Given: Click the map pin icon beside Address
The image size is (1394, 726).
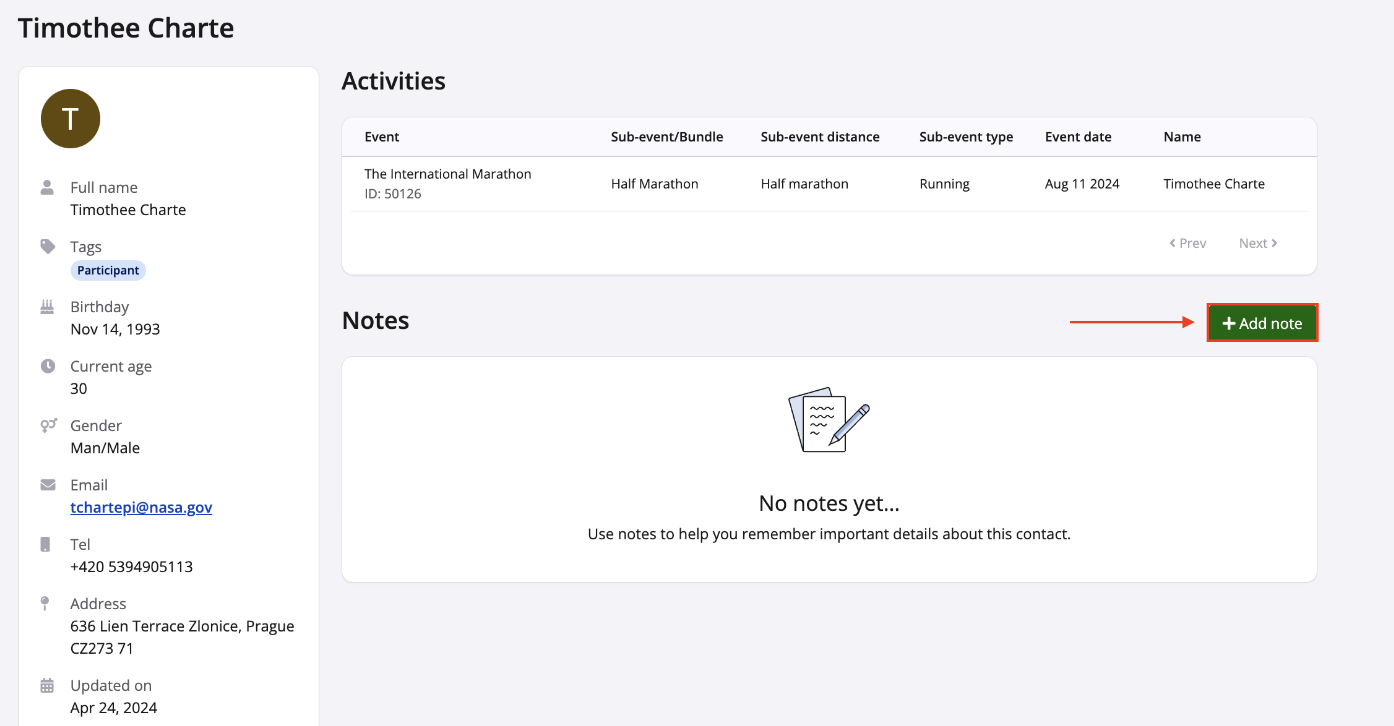Looking at the screenshot, I should [47, 603].
